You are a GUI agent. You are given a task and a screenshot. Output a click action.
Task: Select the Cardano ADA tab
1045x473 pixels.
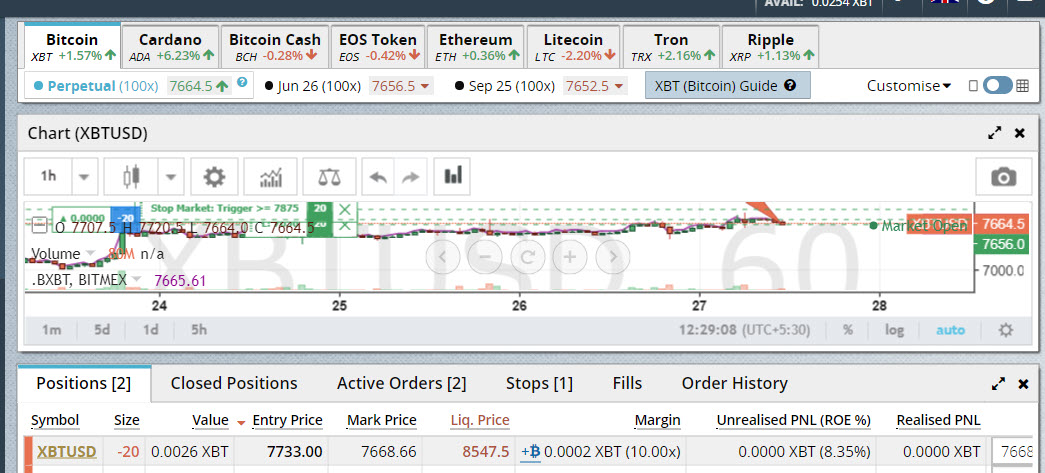(x=171, y=47)
